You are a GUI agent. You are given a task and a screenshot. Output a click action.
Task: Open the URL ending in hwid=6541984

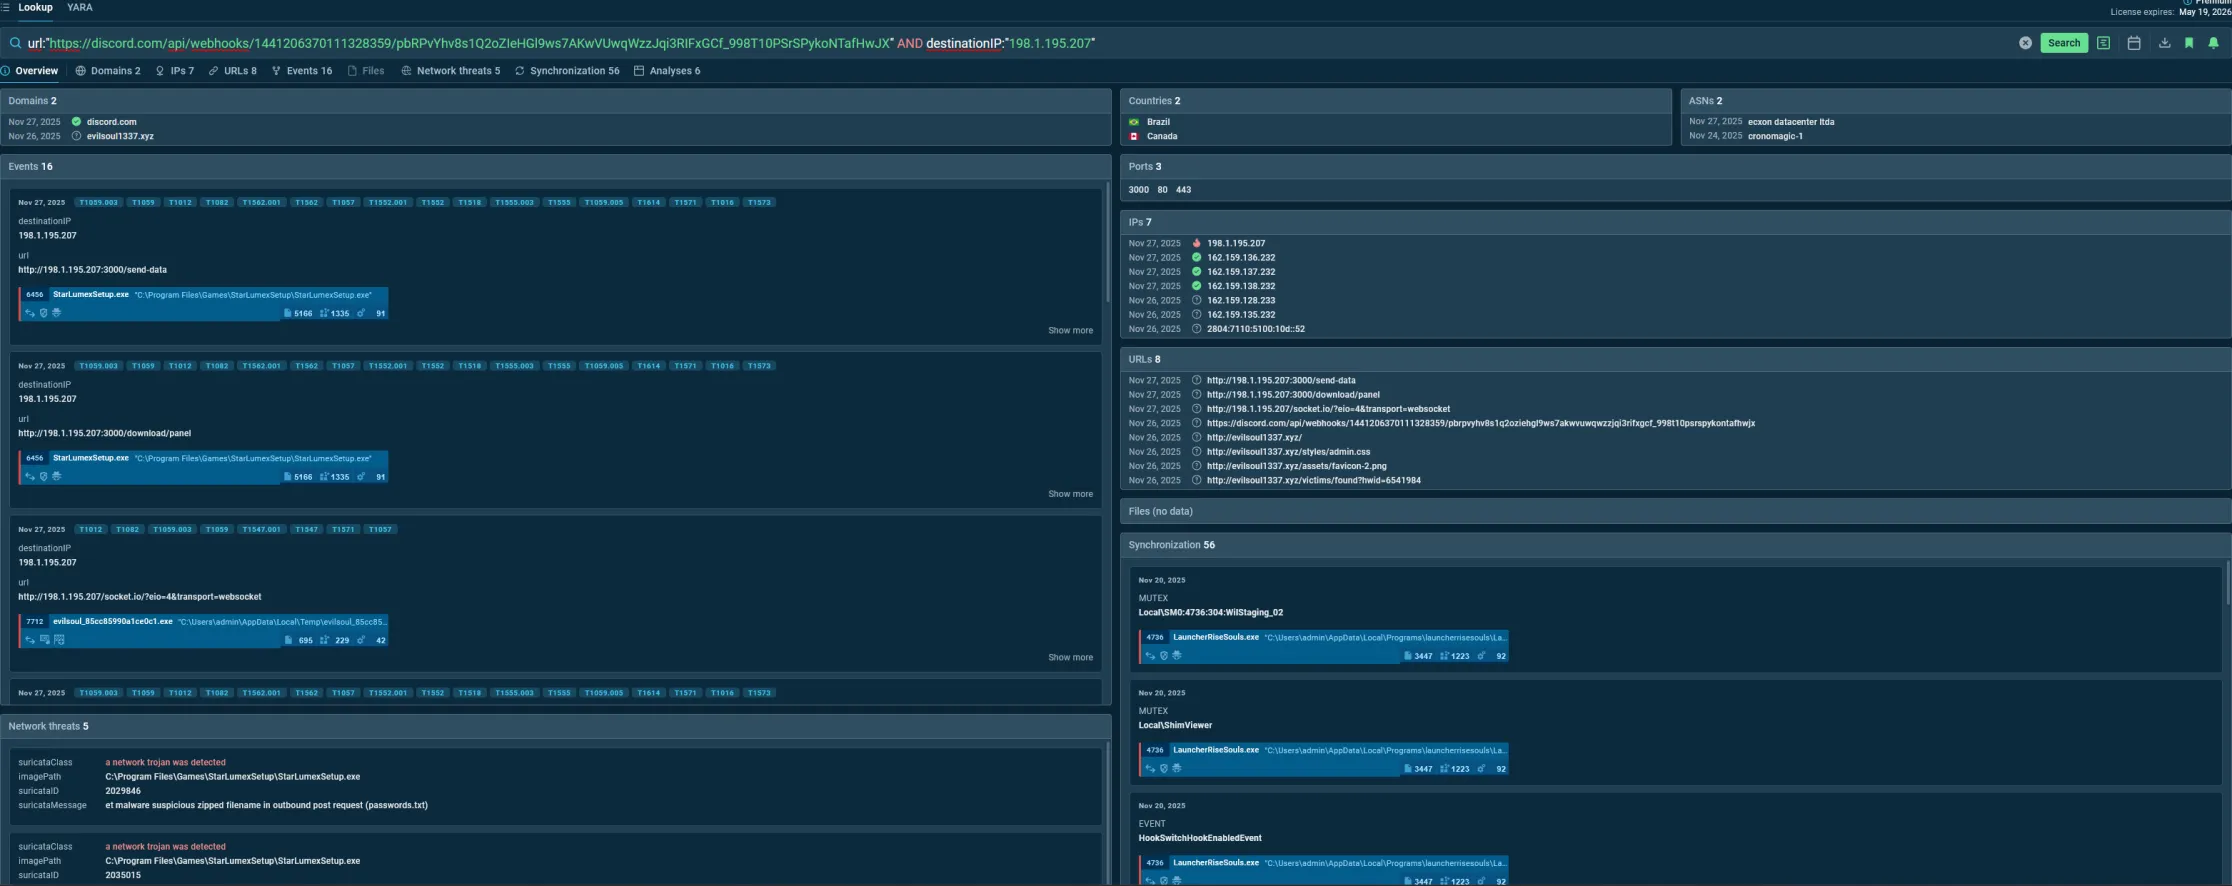pos(1313,481)
